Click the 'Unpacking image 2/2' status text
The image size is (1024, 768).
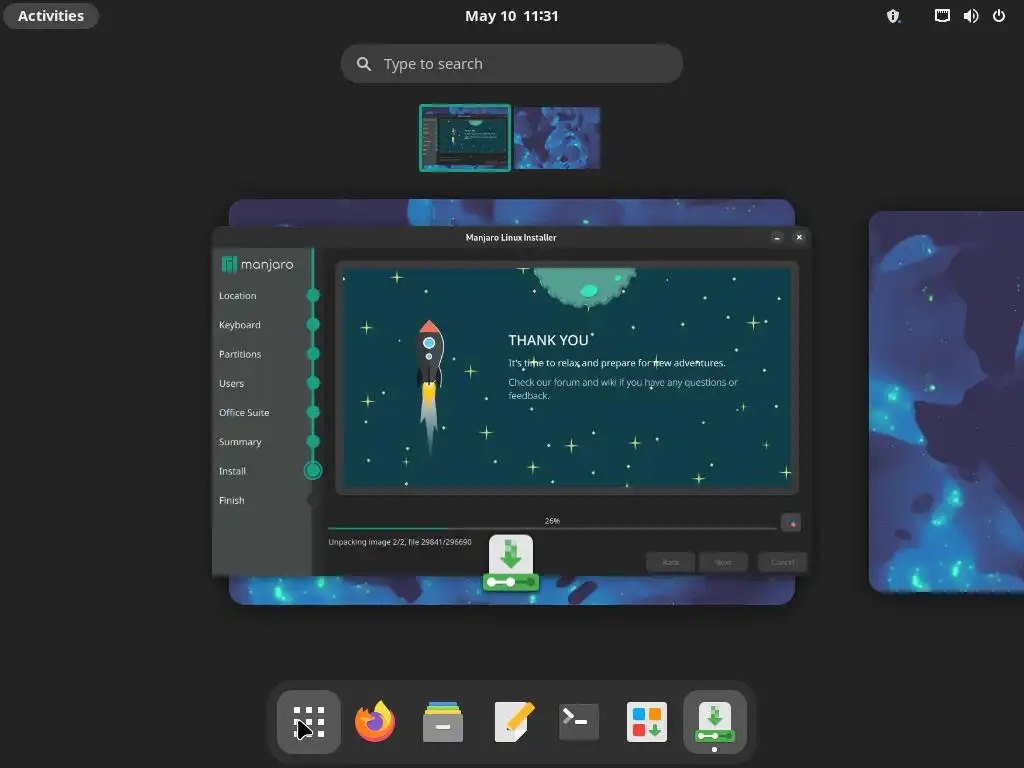coord(400,542)
